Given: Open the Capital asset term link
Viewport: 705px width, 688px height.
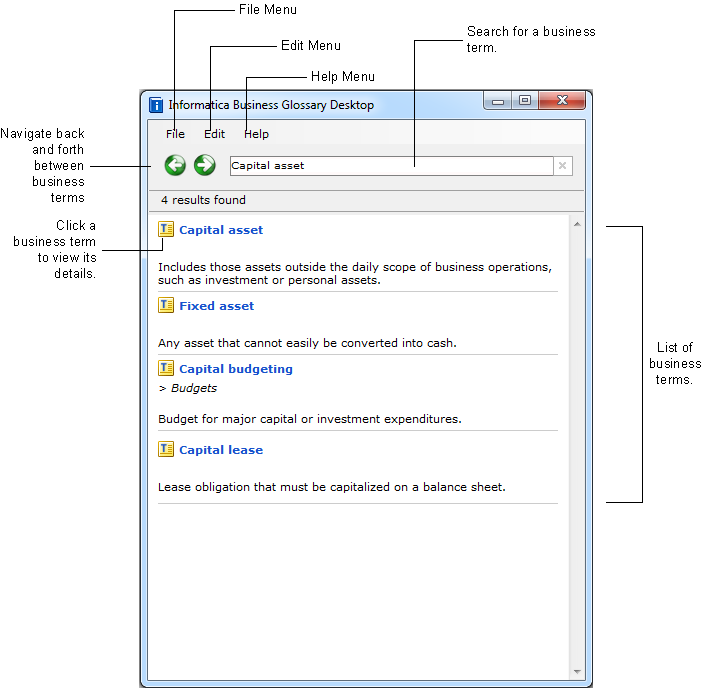Looking at the screenshot, I should point(221,230).
